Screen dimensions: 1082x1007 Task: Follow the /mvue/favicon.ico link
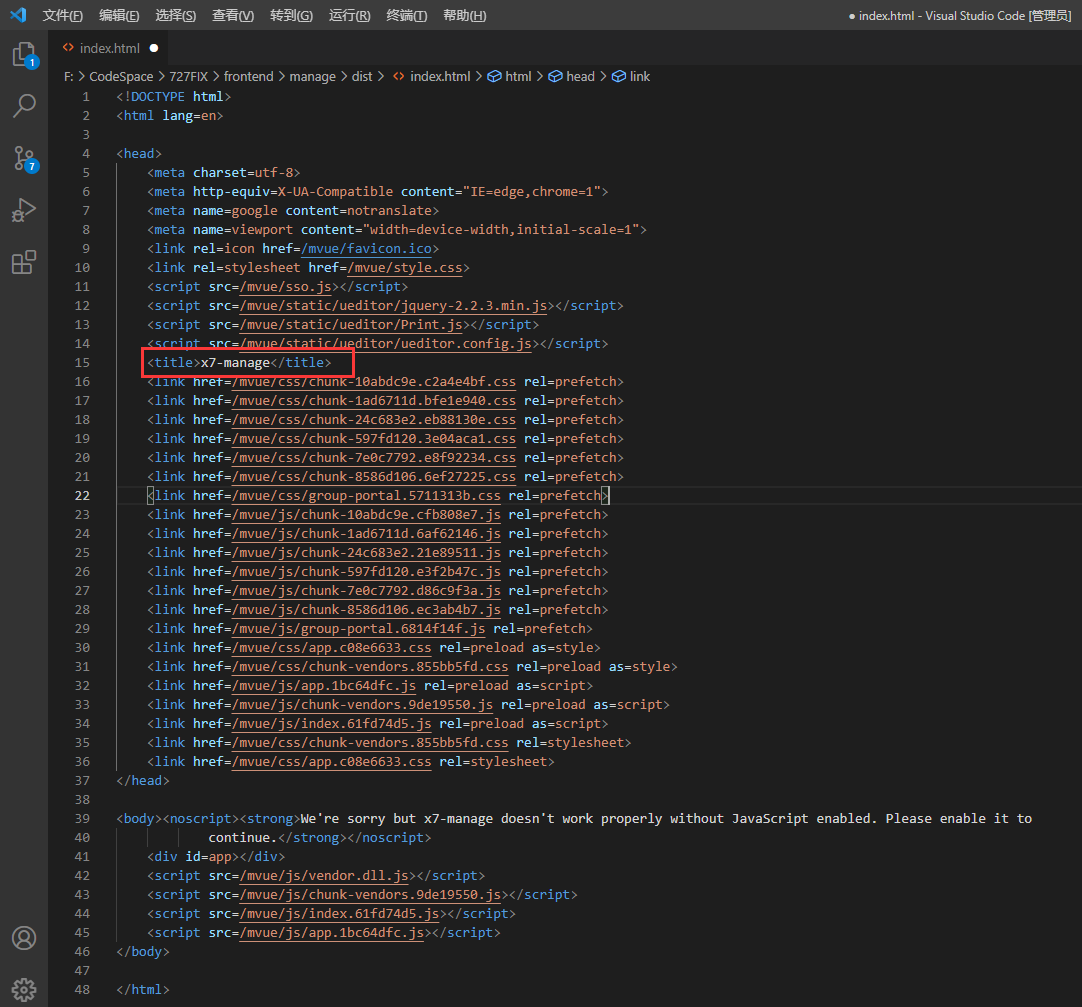(366, 248)
